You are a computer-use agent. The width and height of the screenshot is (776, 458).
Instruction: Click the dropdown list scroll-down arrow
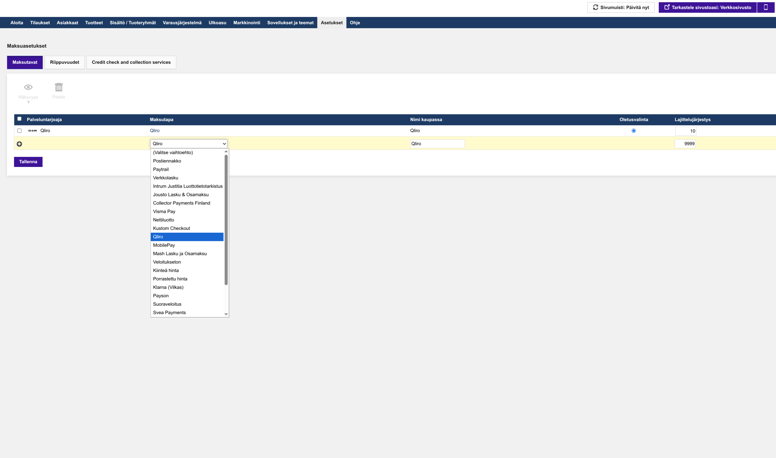click(x=226, y=314)
